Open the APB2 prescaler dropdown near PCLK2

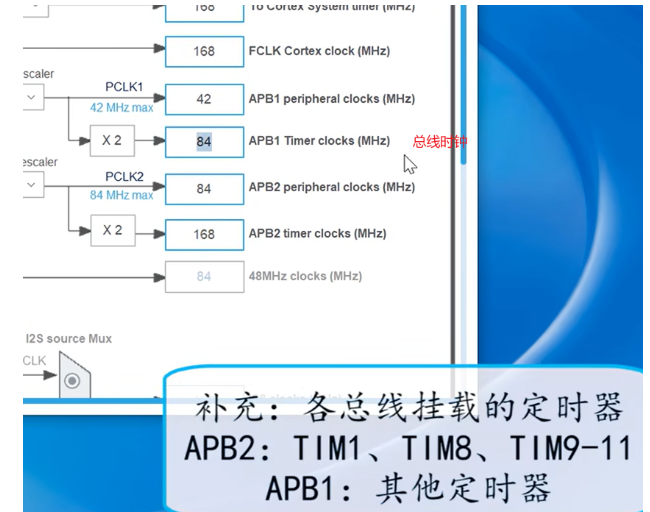point(34,185)
